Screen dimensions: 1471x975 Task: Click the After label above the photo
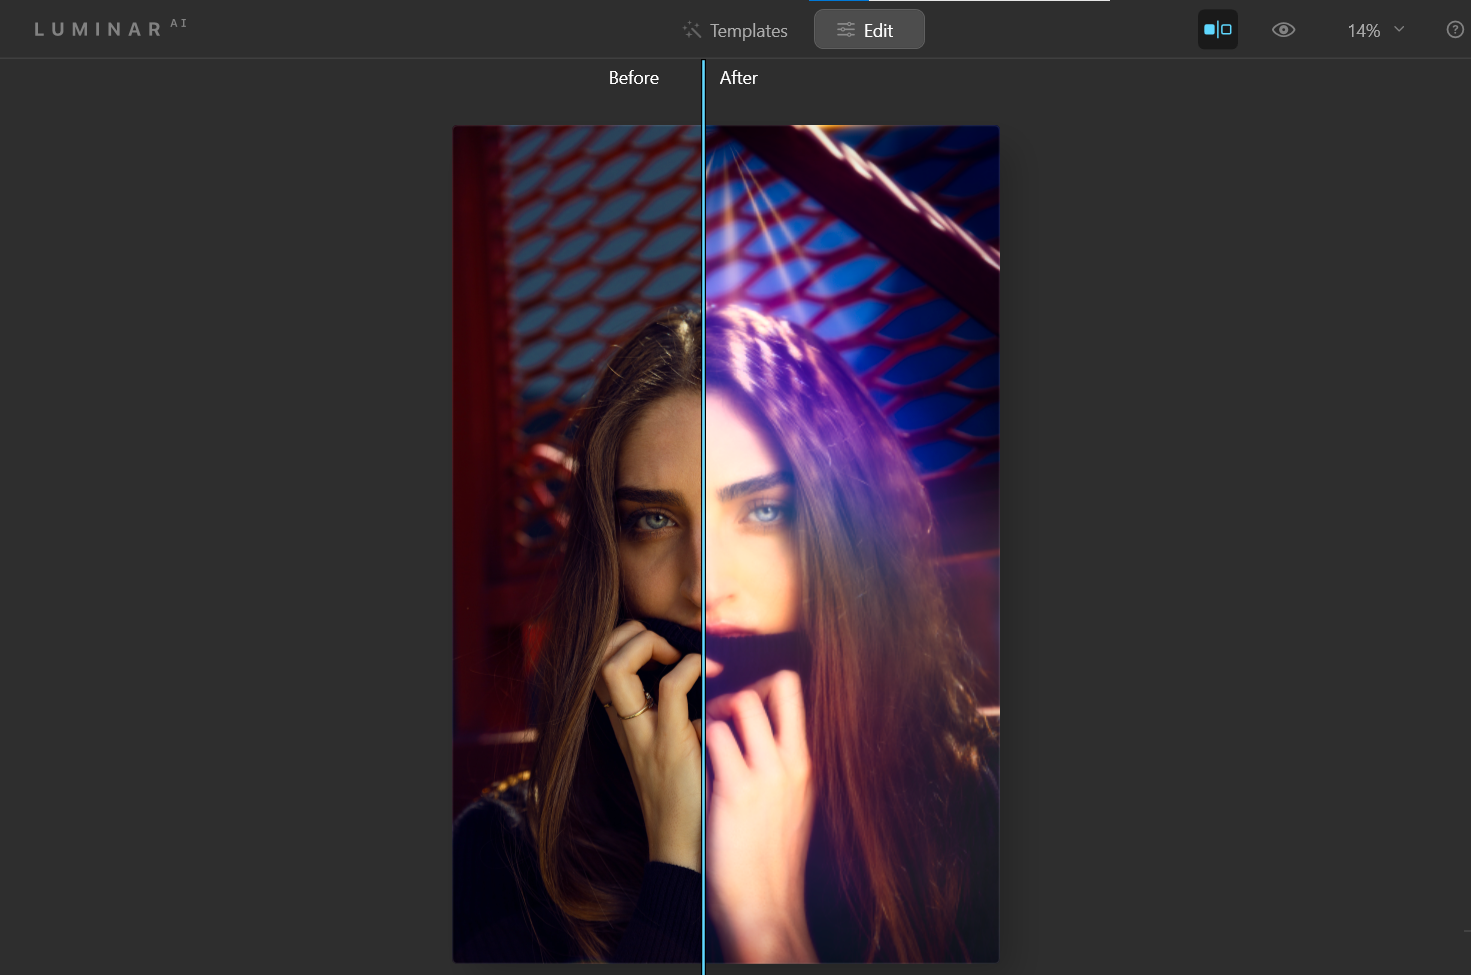point(739,78)
